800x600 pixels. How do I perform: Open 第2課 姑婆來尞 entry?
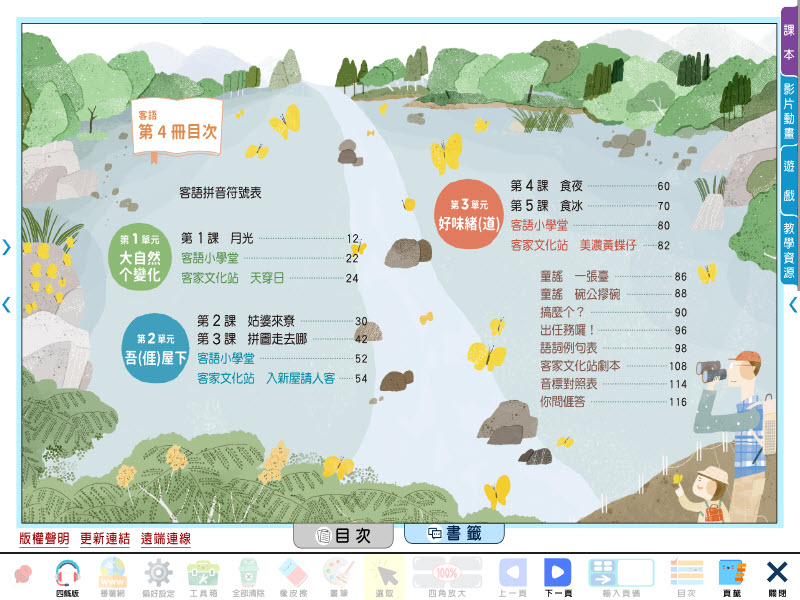click(x=282, y=321)
